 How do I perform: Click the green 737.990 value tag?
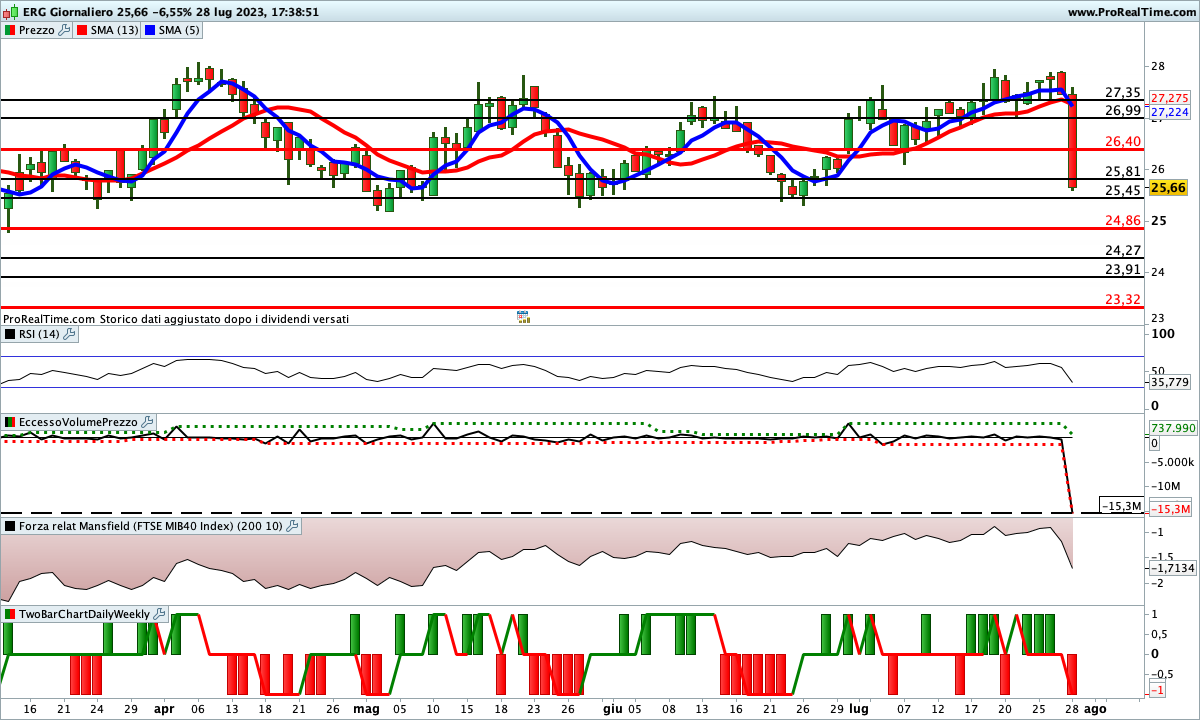[x=1172, y=428]
